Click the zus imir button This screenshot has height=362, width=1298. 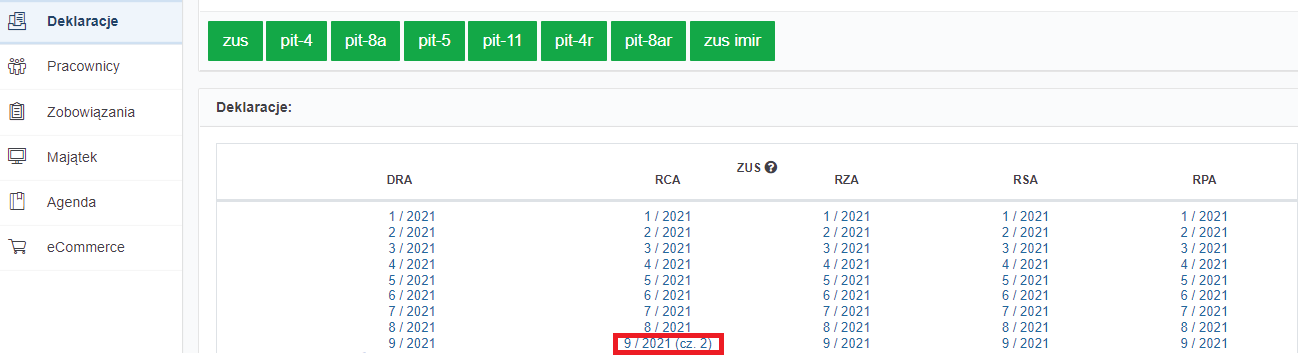(732, 41)
